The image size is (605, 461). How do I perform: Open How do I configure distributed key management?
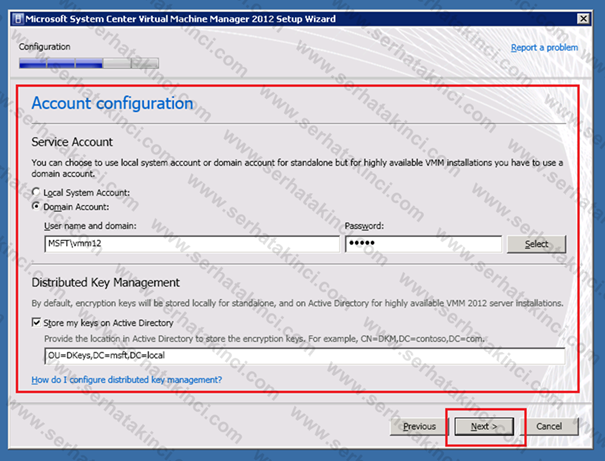coord(127,380)
